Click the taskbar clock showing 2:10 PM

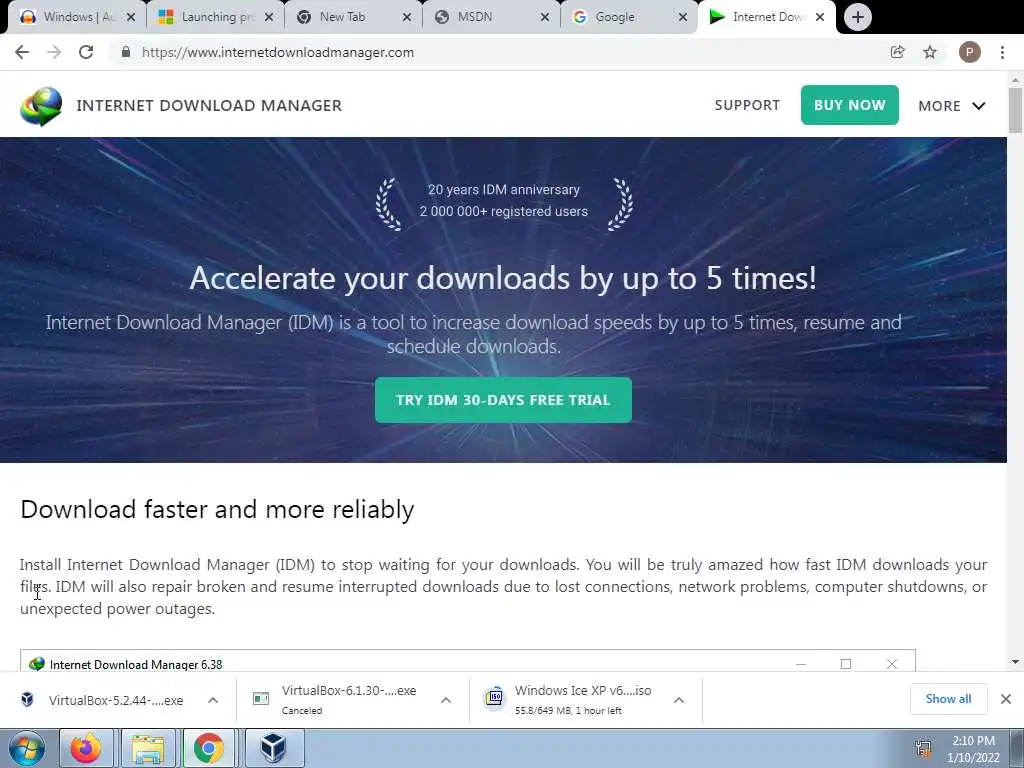pyautogui.click(x=973, y=748)
